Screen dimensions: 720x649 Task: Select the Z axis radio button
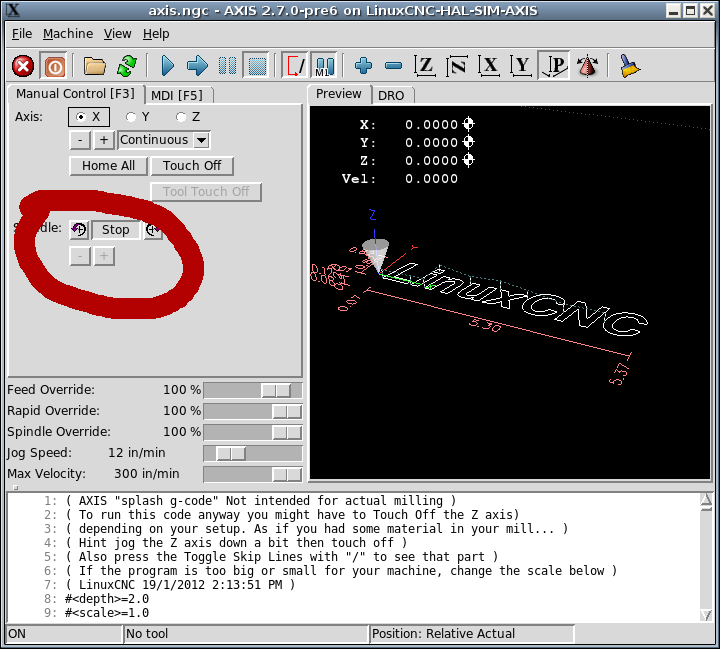(x=181, y=117)
